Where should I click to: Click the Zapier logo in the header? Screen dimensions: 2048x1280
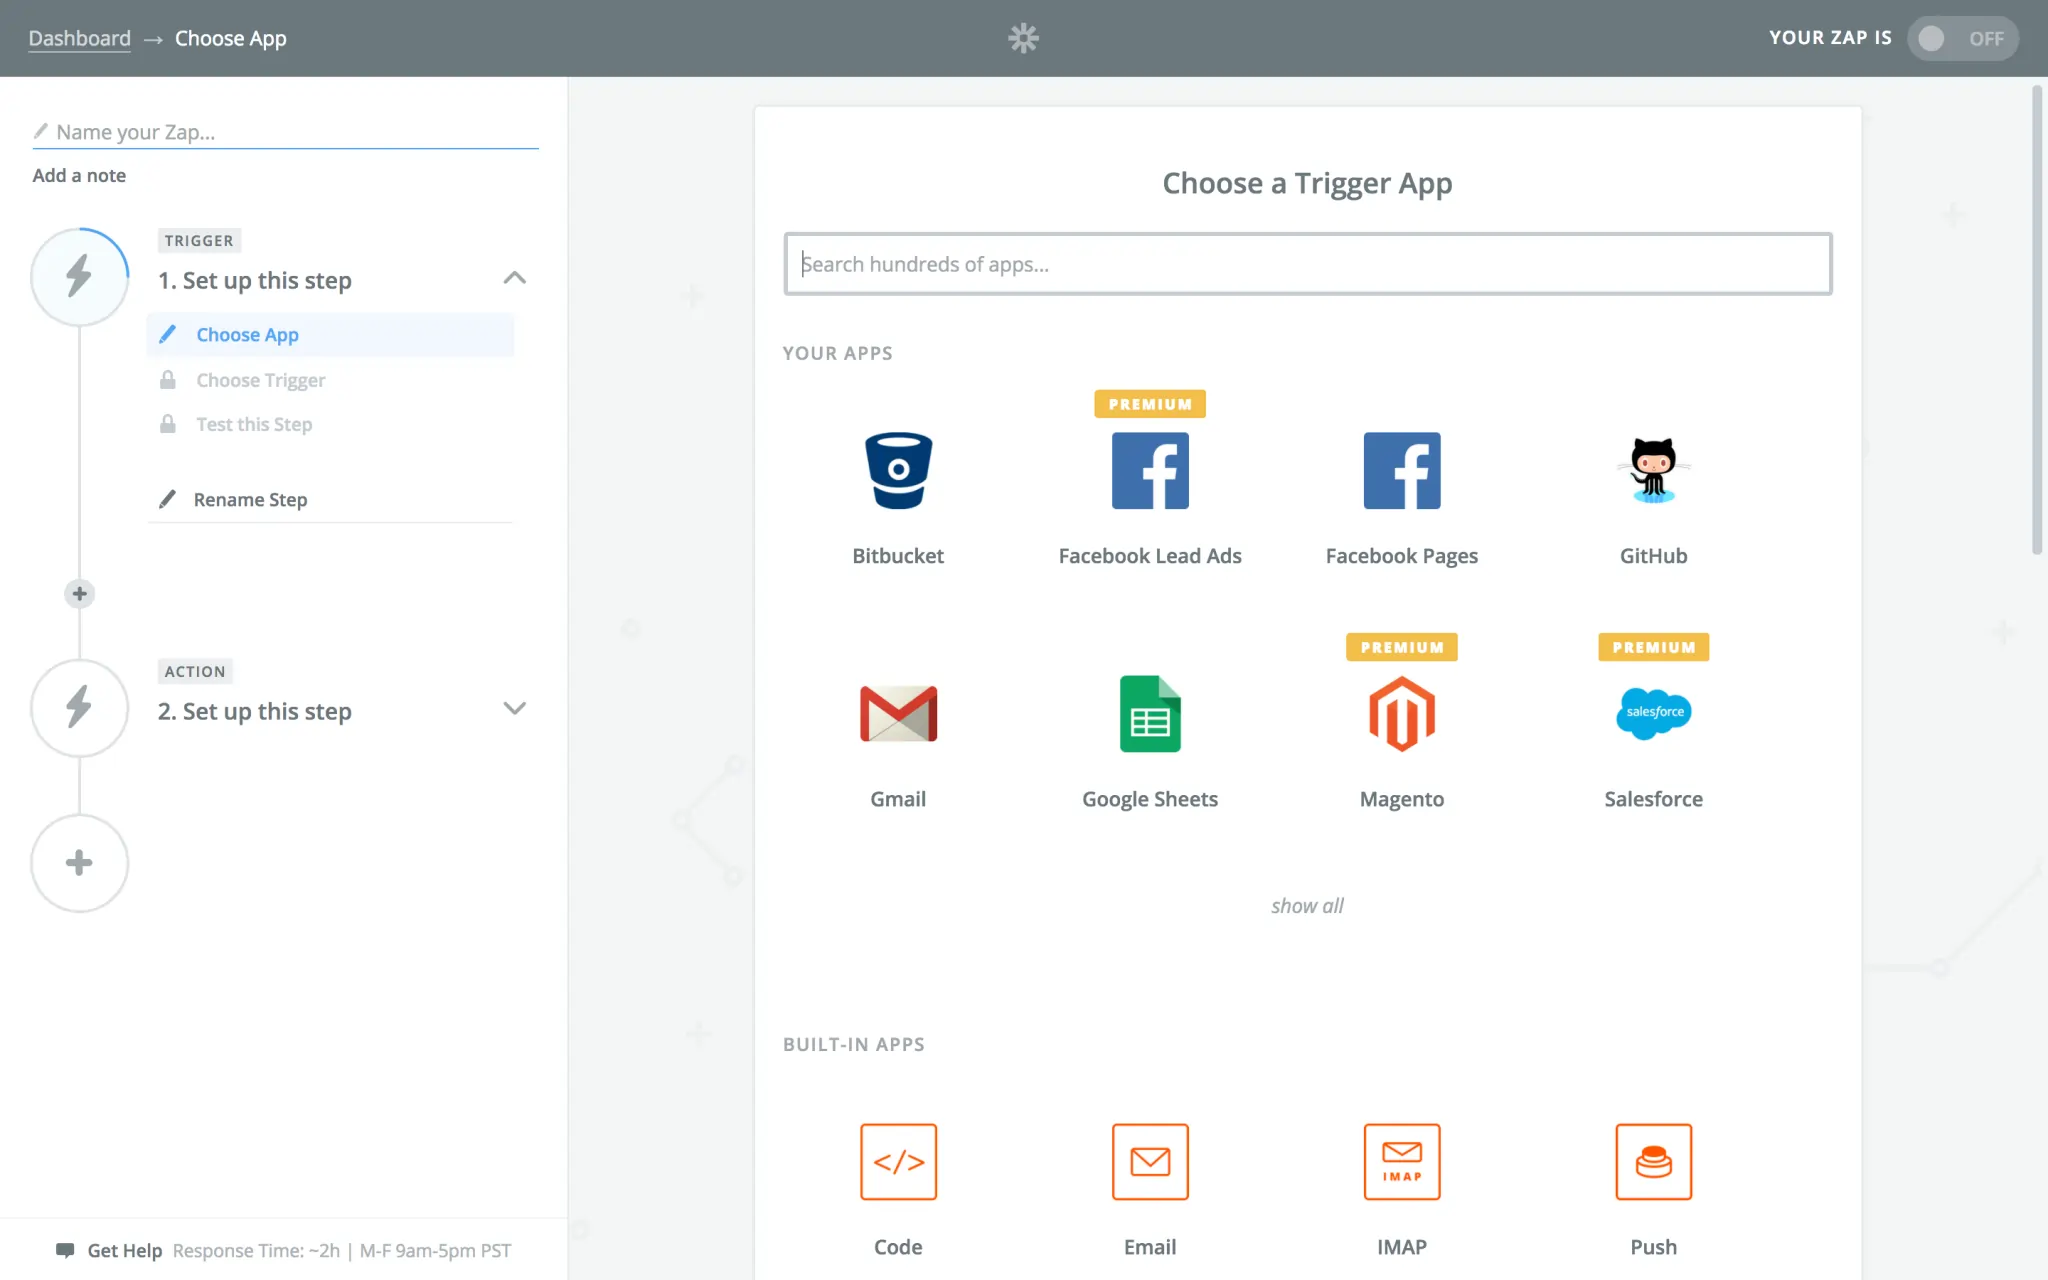click(1023, 38)
